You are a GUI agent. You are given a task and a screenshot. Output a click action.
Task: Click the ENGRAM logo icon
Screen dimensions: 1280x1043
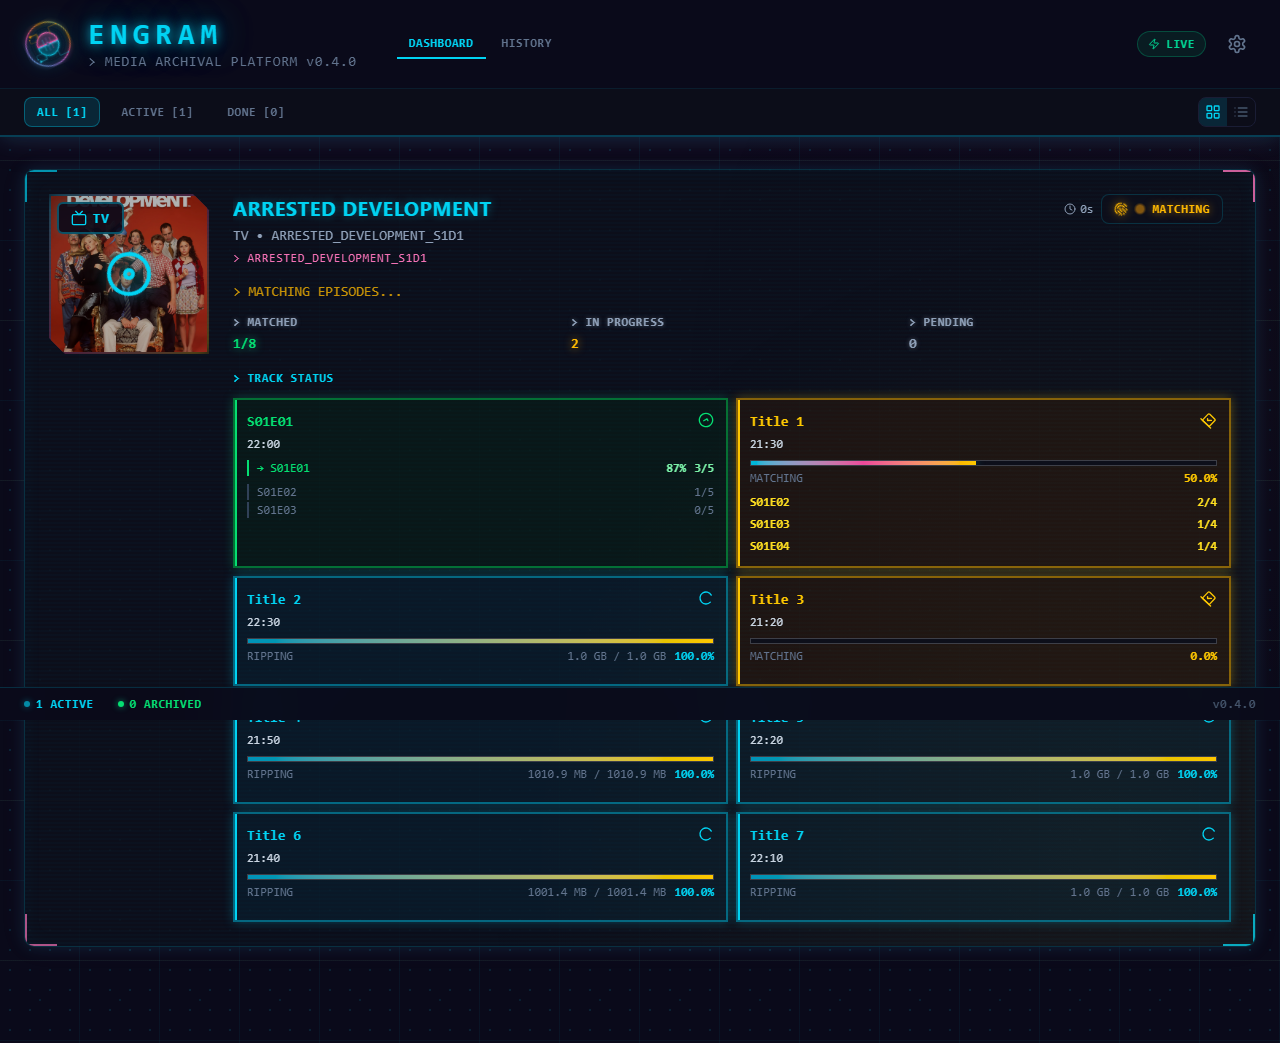pos(46,44)
